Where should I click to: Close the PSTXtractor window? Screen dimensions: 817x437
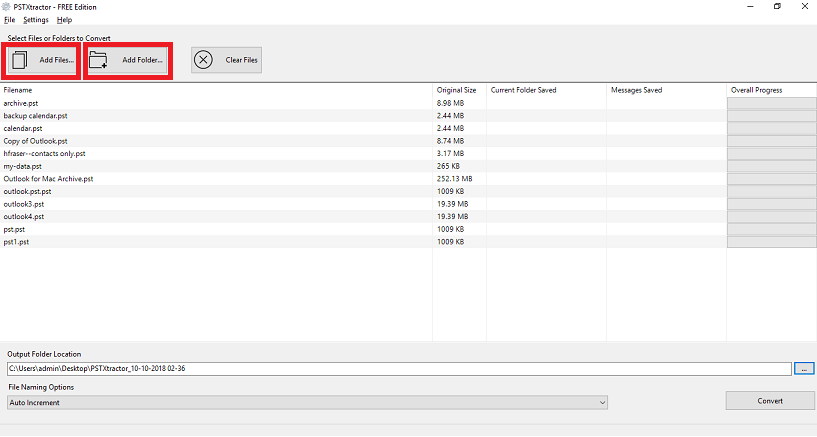[804, 7]
